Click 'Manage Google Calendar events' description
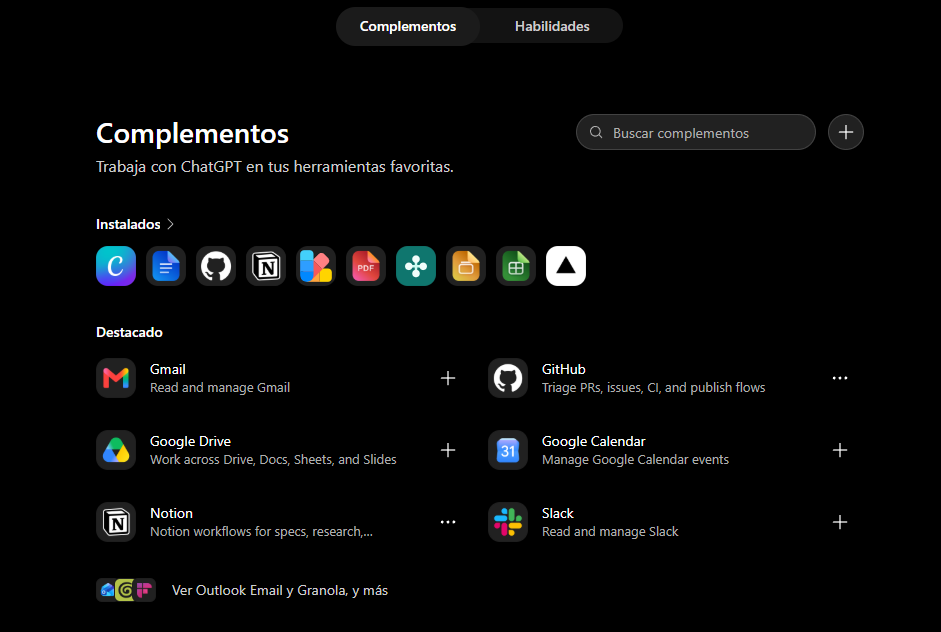Screen dimensions: 941x632 tap(636, 460)
